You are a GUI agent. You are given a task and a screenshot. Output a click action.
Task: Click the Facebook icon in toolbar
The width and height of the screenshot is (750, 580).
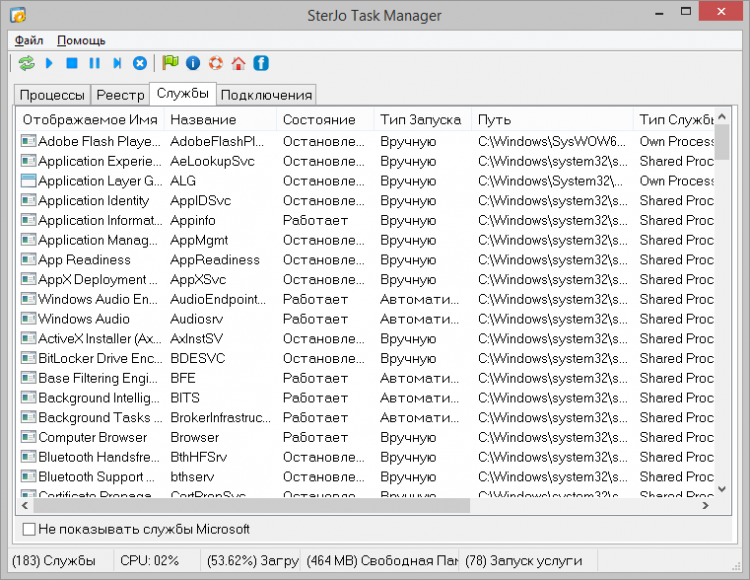point(261,63)
